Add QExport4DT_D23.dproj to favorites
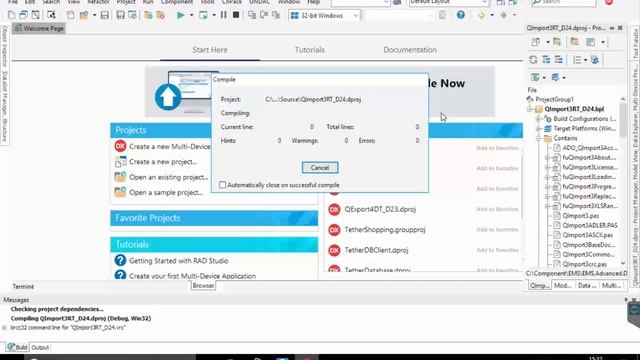 497,209
